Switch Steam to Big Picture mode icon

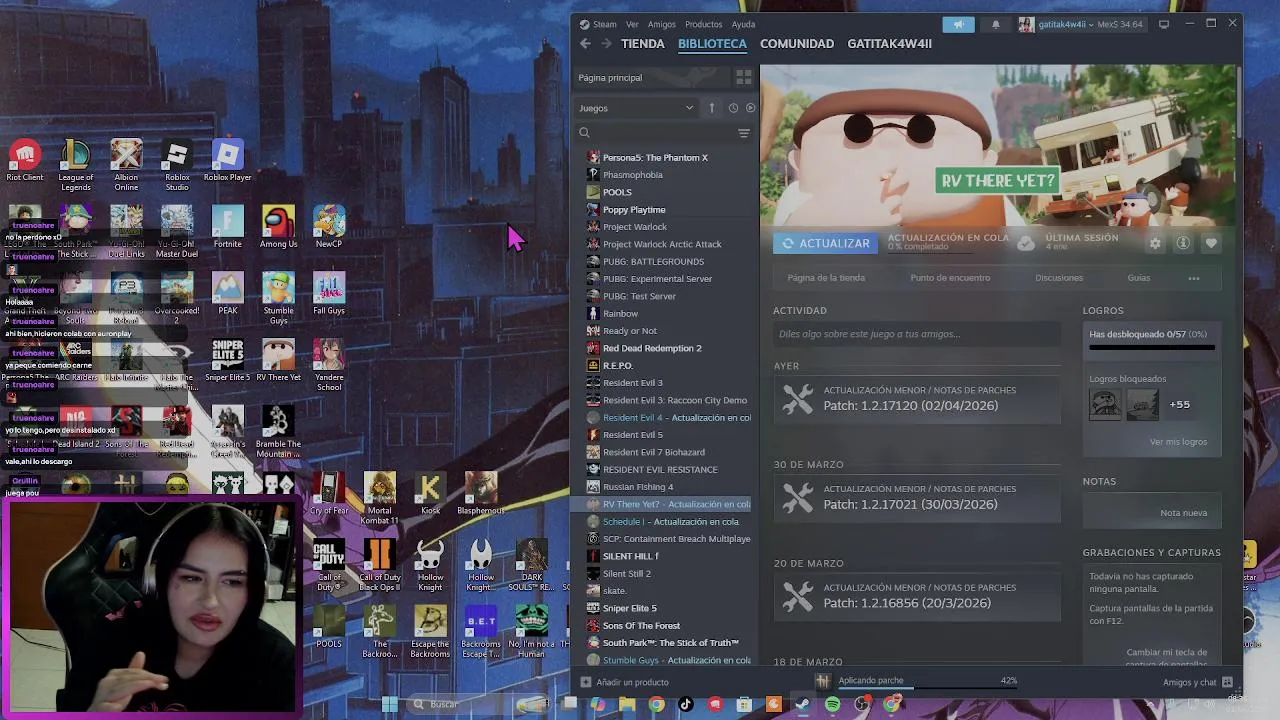1164,24
